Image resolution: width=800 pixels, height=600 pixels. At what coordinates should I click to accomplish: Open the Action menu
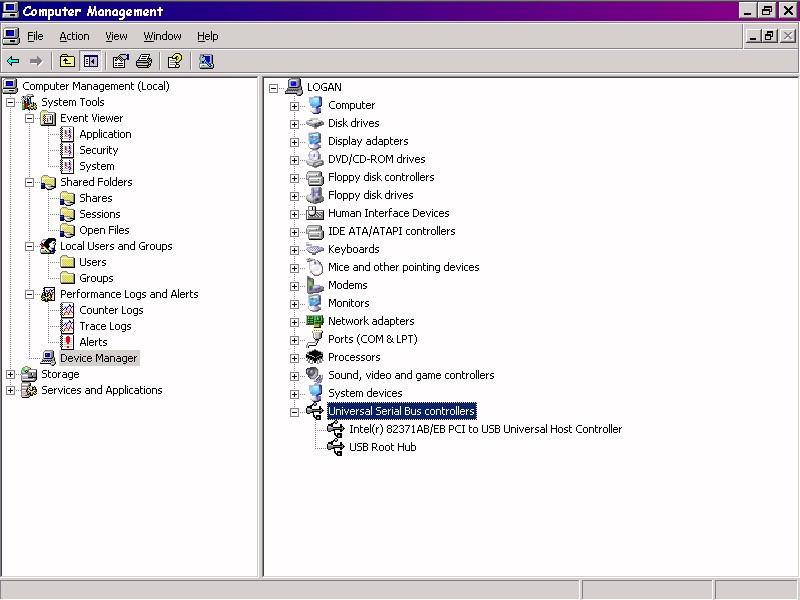tap(74, 36)
